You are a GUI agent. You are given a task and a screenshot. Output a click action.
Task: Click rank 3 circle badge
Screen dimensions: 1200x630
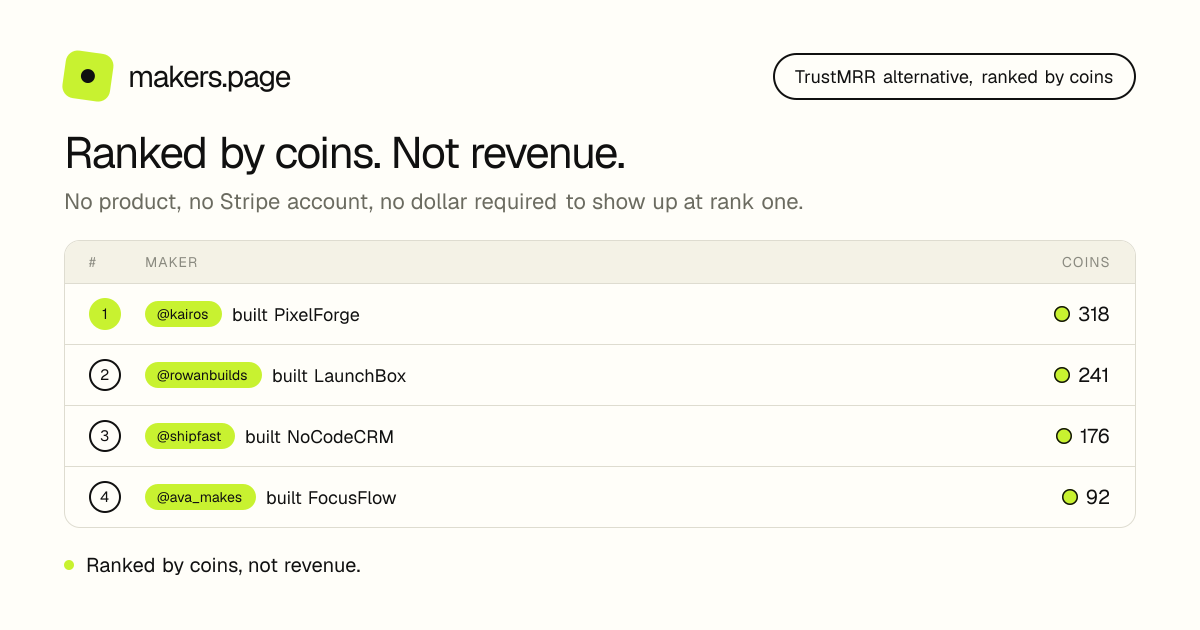click(105, 436)
